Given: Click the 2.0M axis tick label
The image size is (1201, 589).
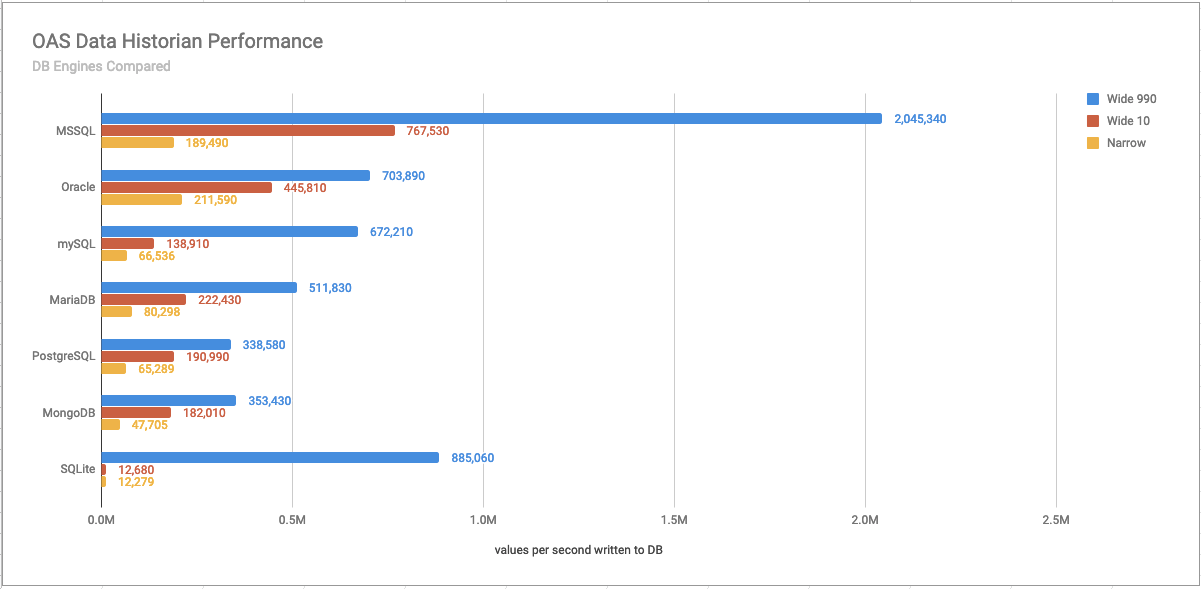Looking at the screenshot, I should click(x=865, y=521).
